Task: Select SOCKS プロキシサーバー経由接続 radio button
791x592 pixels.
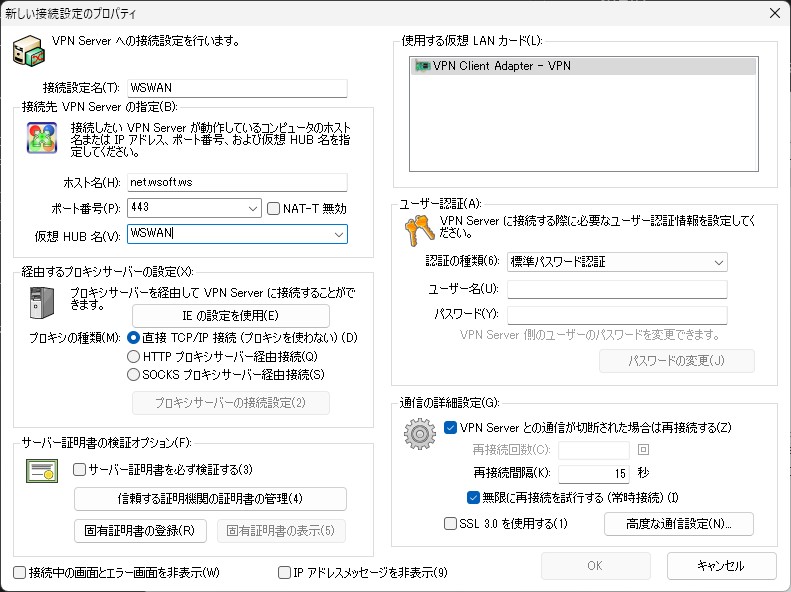Action: point(133,375)
